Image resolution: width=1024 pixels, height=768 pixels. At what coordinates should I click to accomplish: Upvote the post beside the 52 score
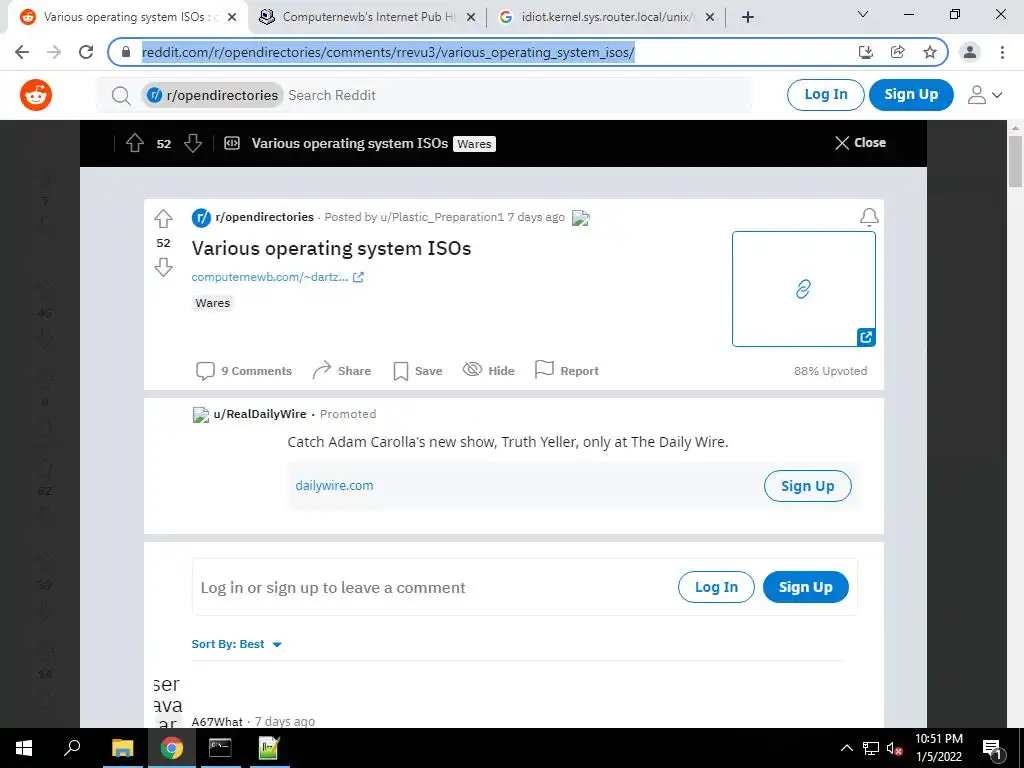[163, 218]
